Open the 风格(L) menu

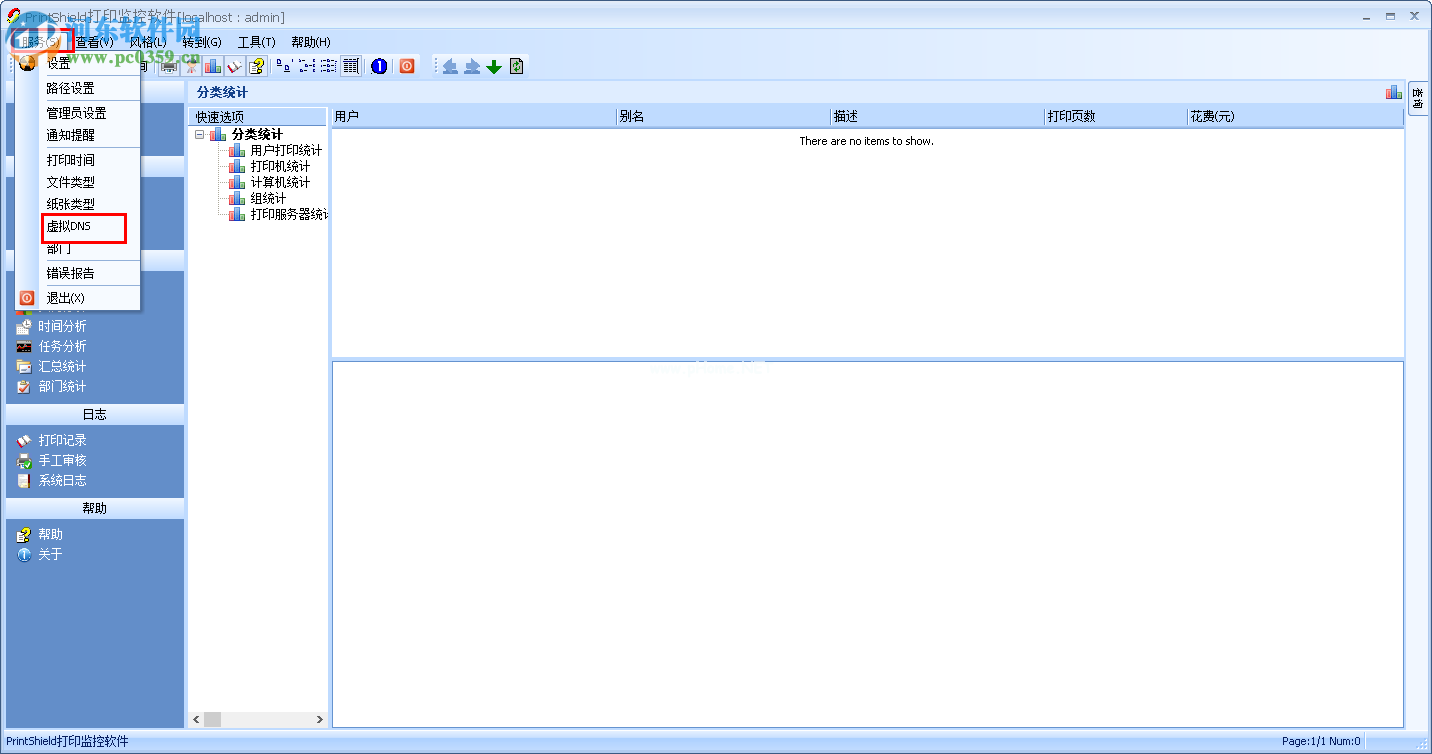point(148,42)
